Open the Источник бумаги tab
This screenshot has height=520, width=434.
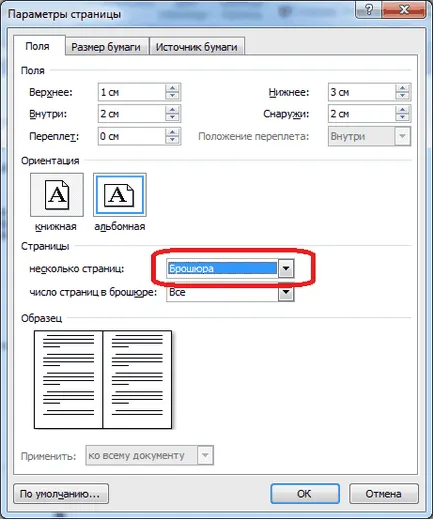197,47
